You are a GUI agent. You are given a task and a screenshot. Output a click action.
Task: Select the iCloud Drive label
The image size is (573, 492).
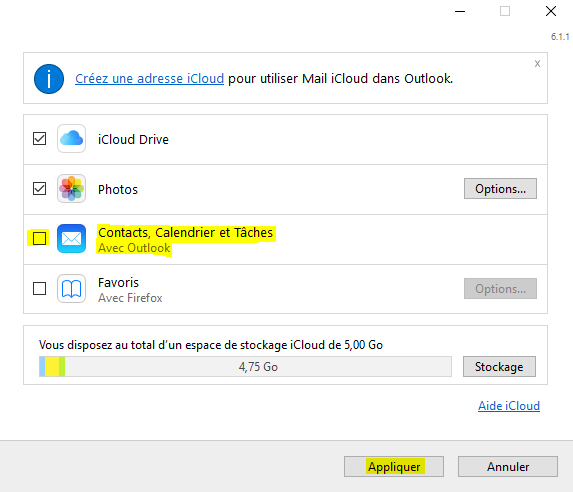[x=133, y=139]
